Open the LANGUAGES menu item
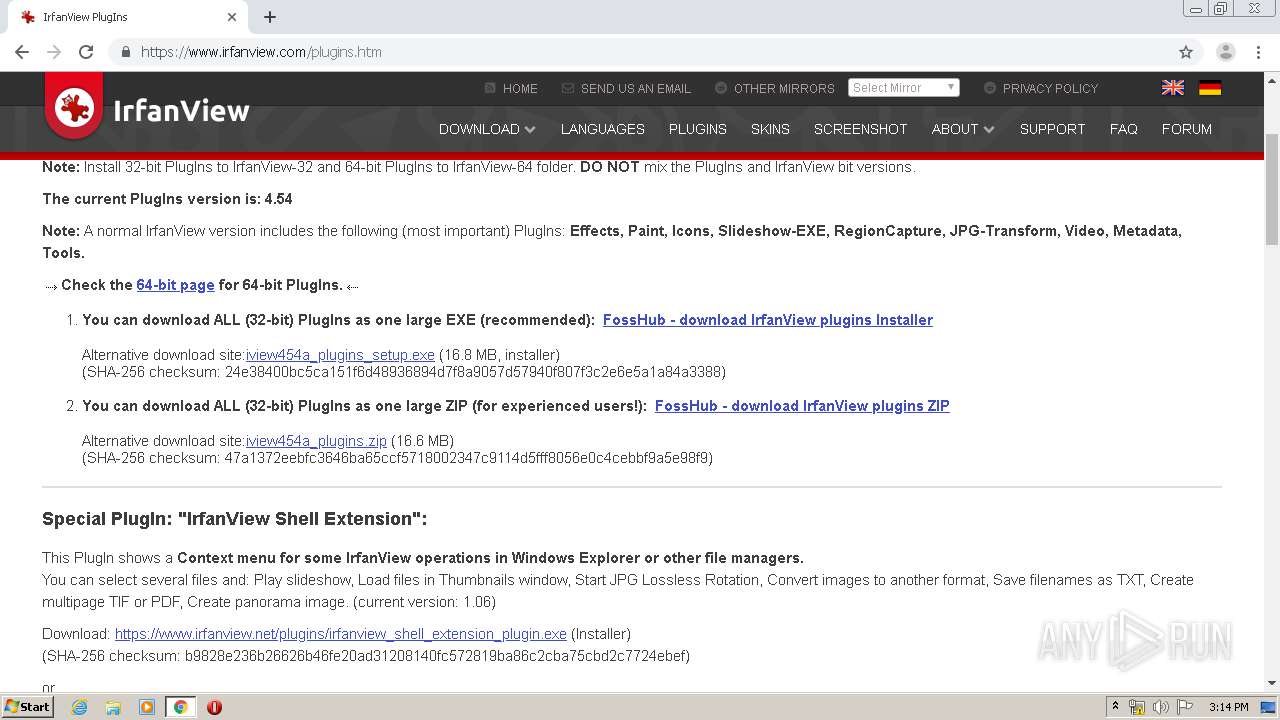This screenshot has height=720, width=1280. point(602,129)
